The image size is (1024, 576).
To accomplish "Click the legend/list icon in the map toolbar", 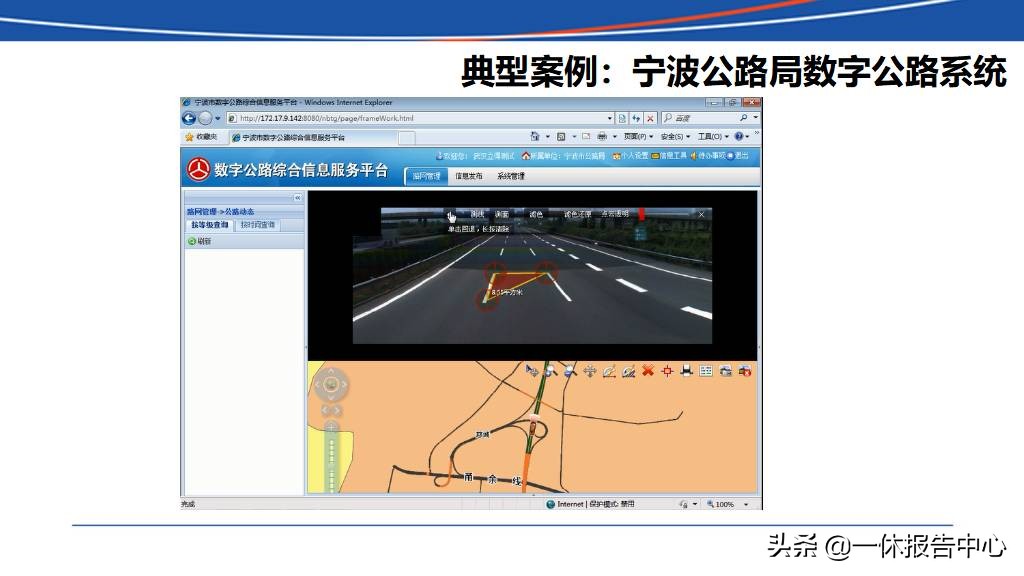I will pos(705,370).
